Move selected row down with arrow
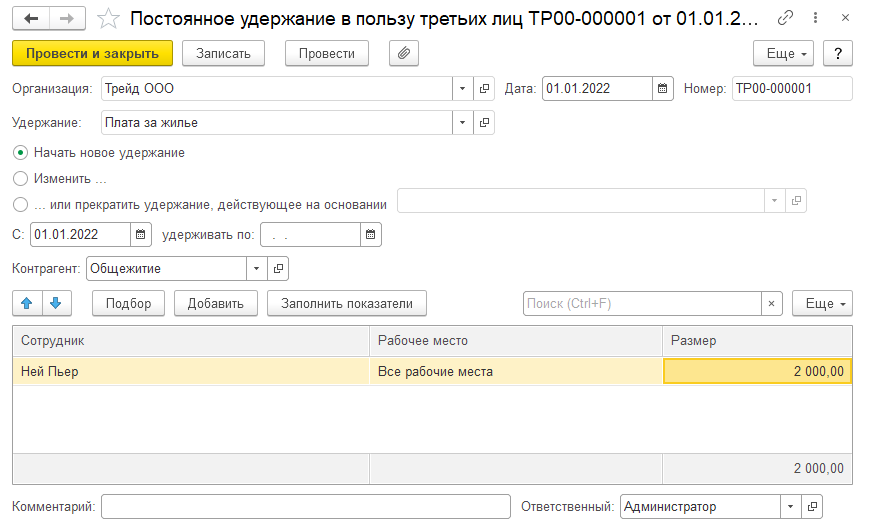 click(x=56, y=303)
